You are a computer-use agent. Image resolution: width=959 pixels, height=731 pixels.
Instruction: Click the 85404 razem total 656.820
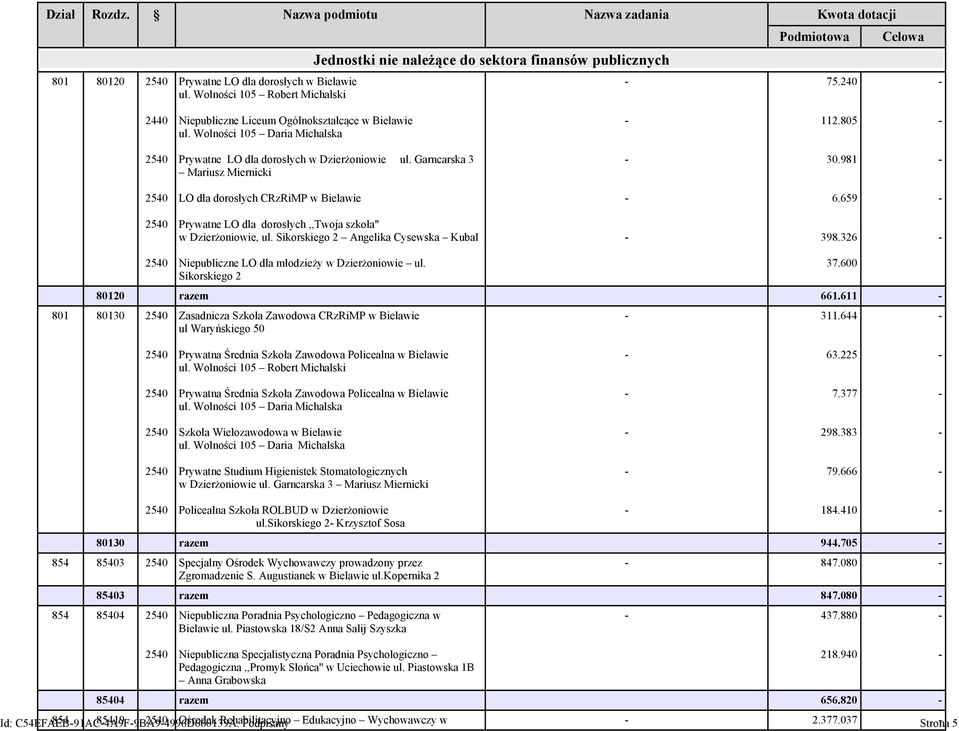(x=839, y=700)
